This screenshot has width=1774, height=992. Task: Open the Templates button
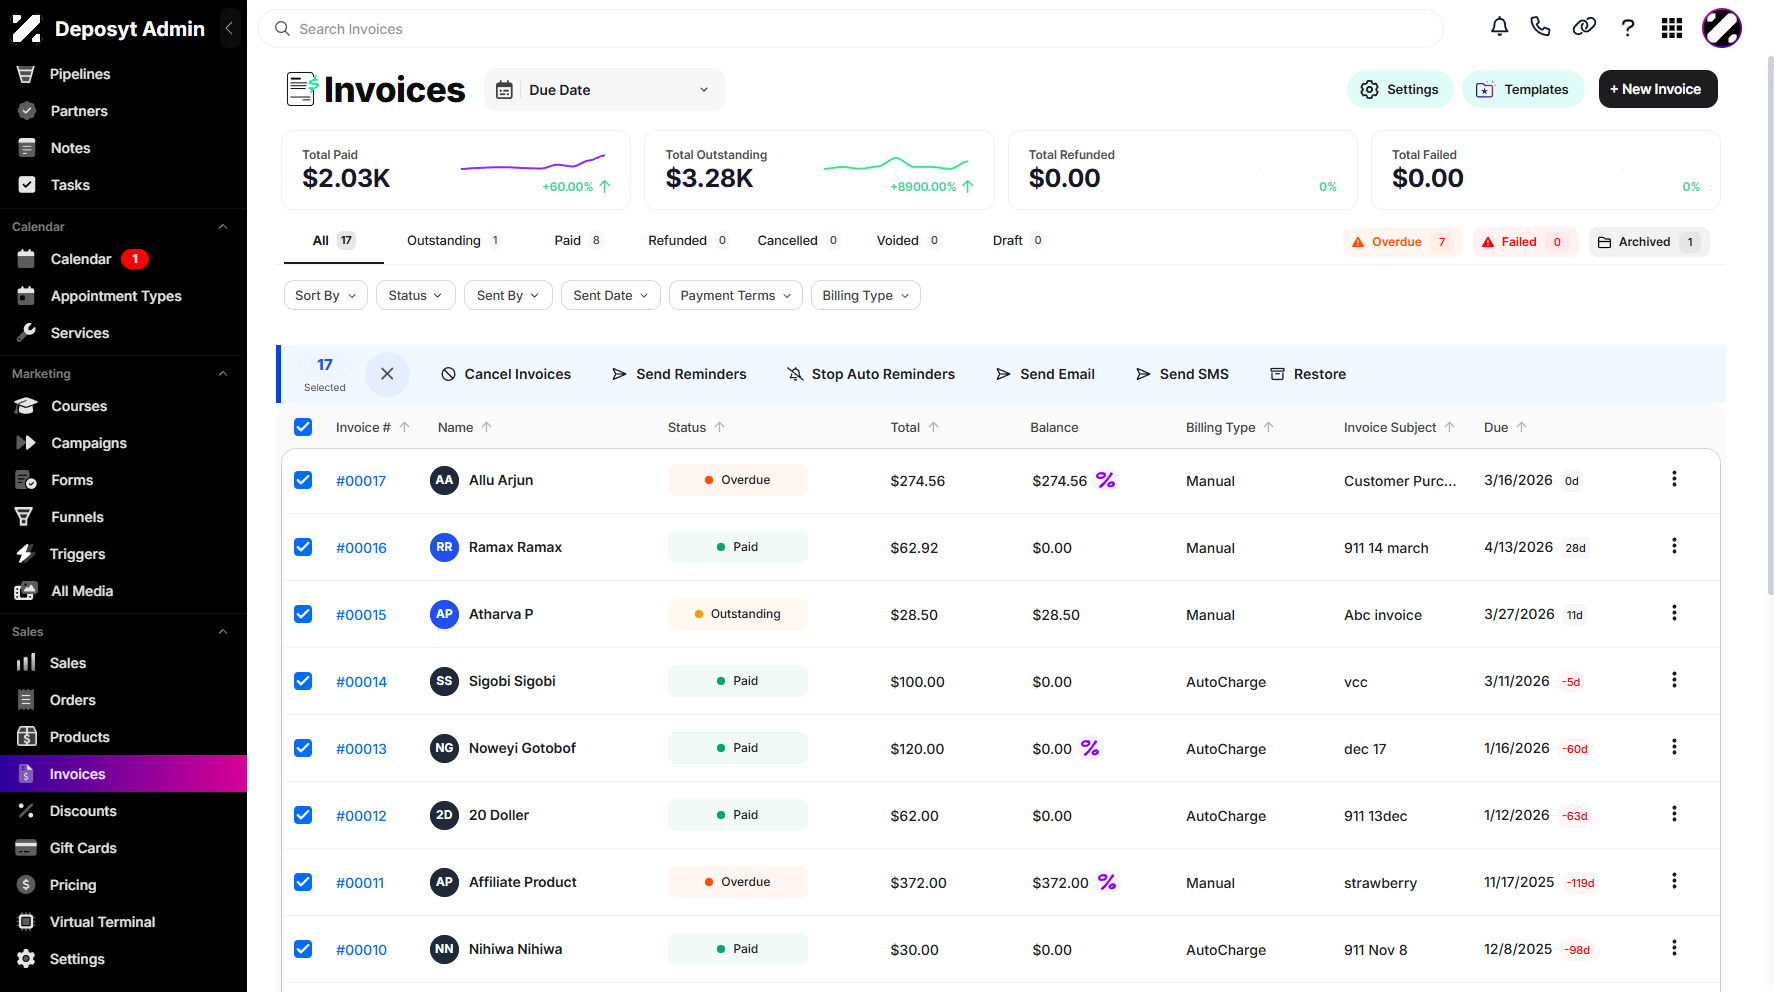click(1523, 89)
